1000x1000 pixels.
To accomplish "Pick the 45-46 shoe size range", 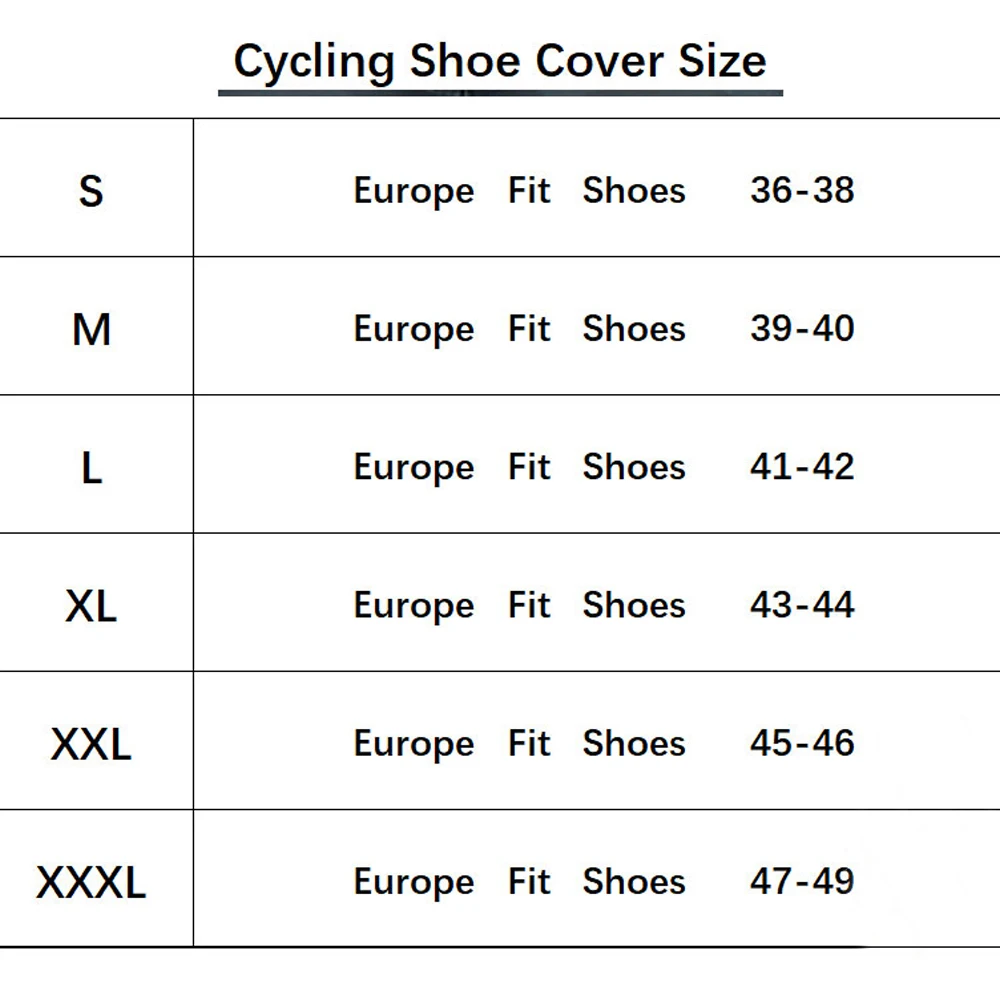I will coord(802,743).
